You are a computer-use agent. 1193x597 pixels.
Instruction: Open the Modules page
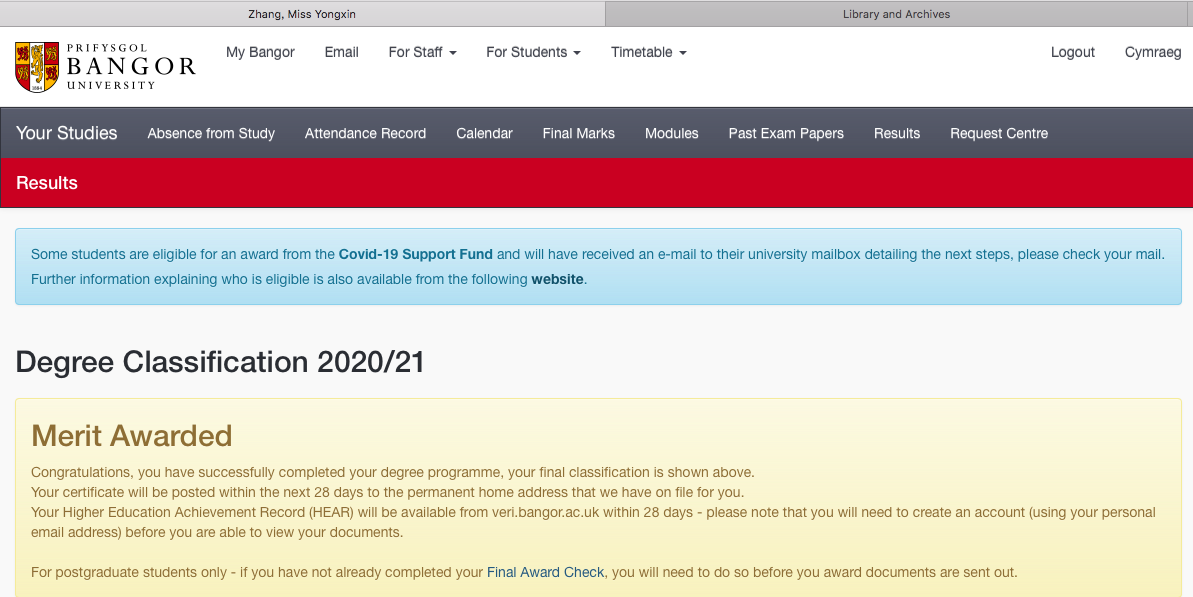click(671, 133)
